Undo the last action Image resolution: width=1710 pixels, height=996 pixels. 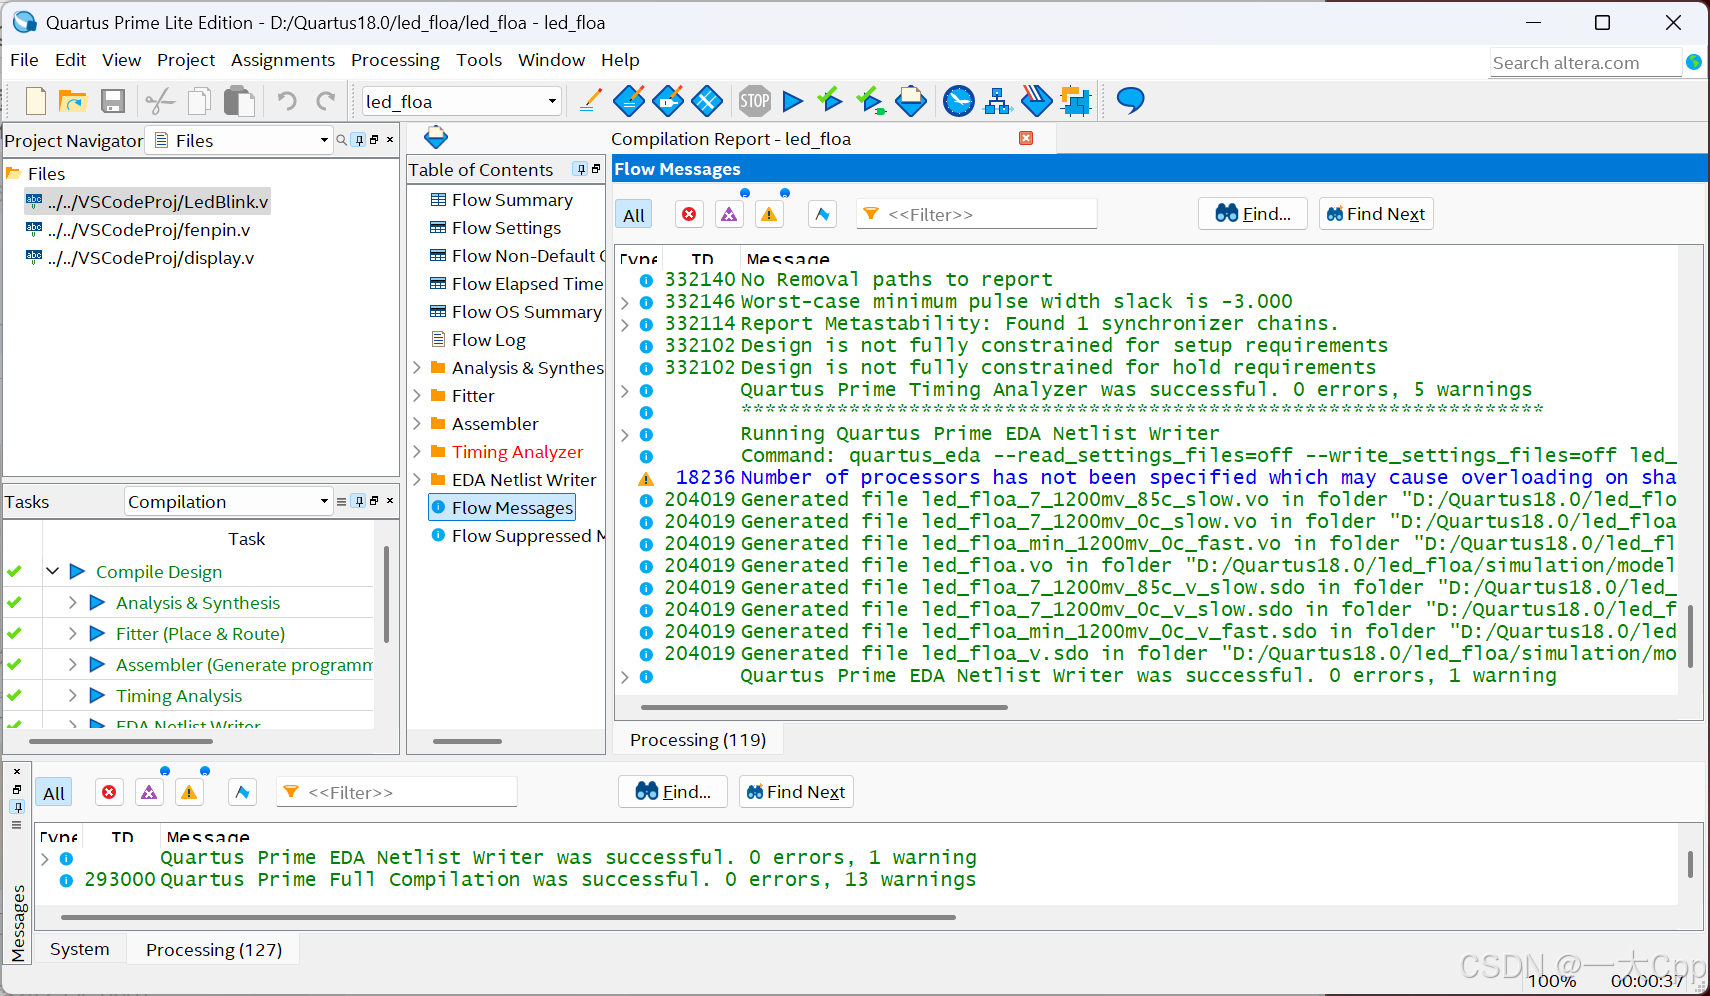click(287, 101)
